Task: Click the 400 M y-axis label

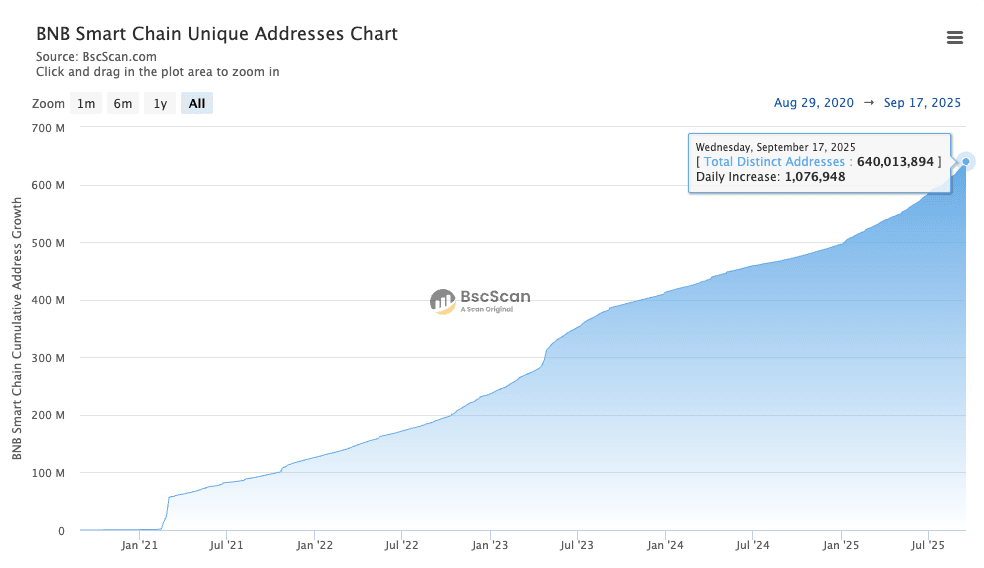Action: [x=48, y=300]
